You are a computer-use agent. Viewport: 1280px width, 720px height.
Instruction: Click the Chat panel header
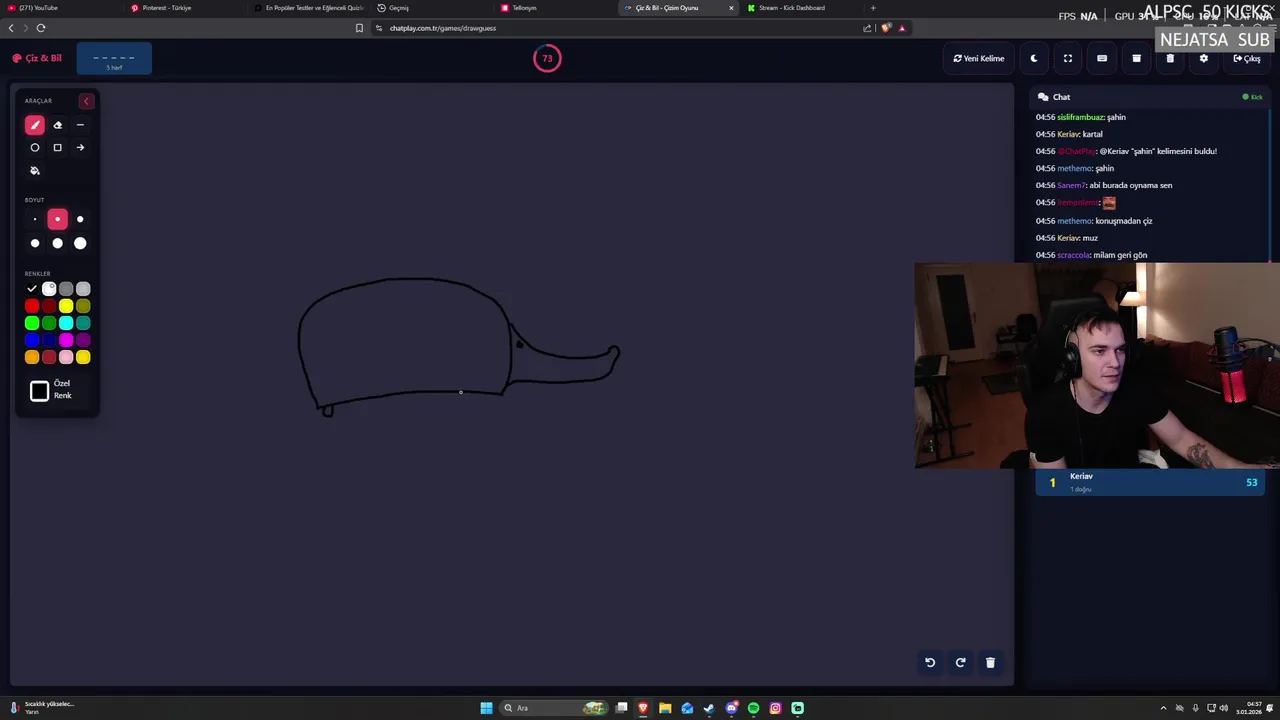pos(1149,97)
